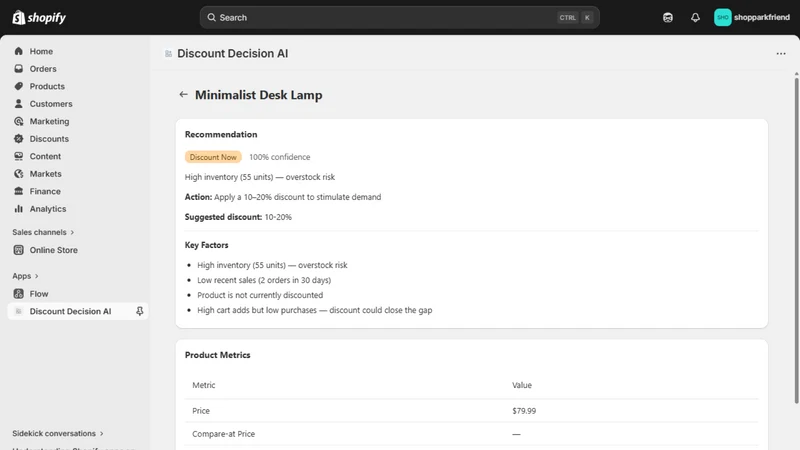Viewport: 800px width, 450px height.
Task: Click the page vertical scrollbar
Action: click(796, 240)
